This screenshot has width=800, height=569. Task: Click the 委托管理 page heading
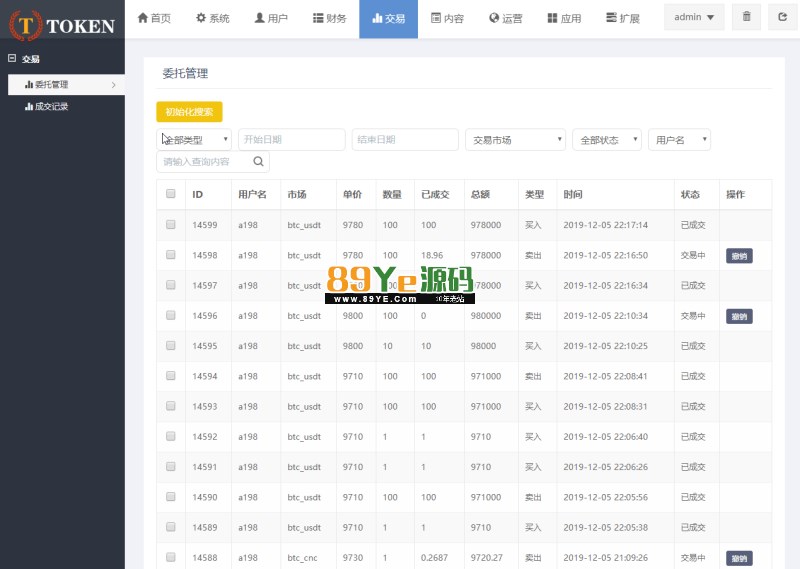(185, 73)
